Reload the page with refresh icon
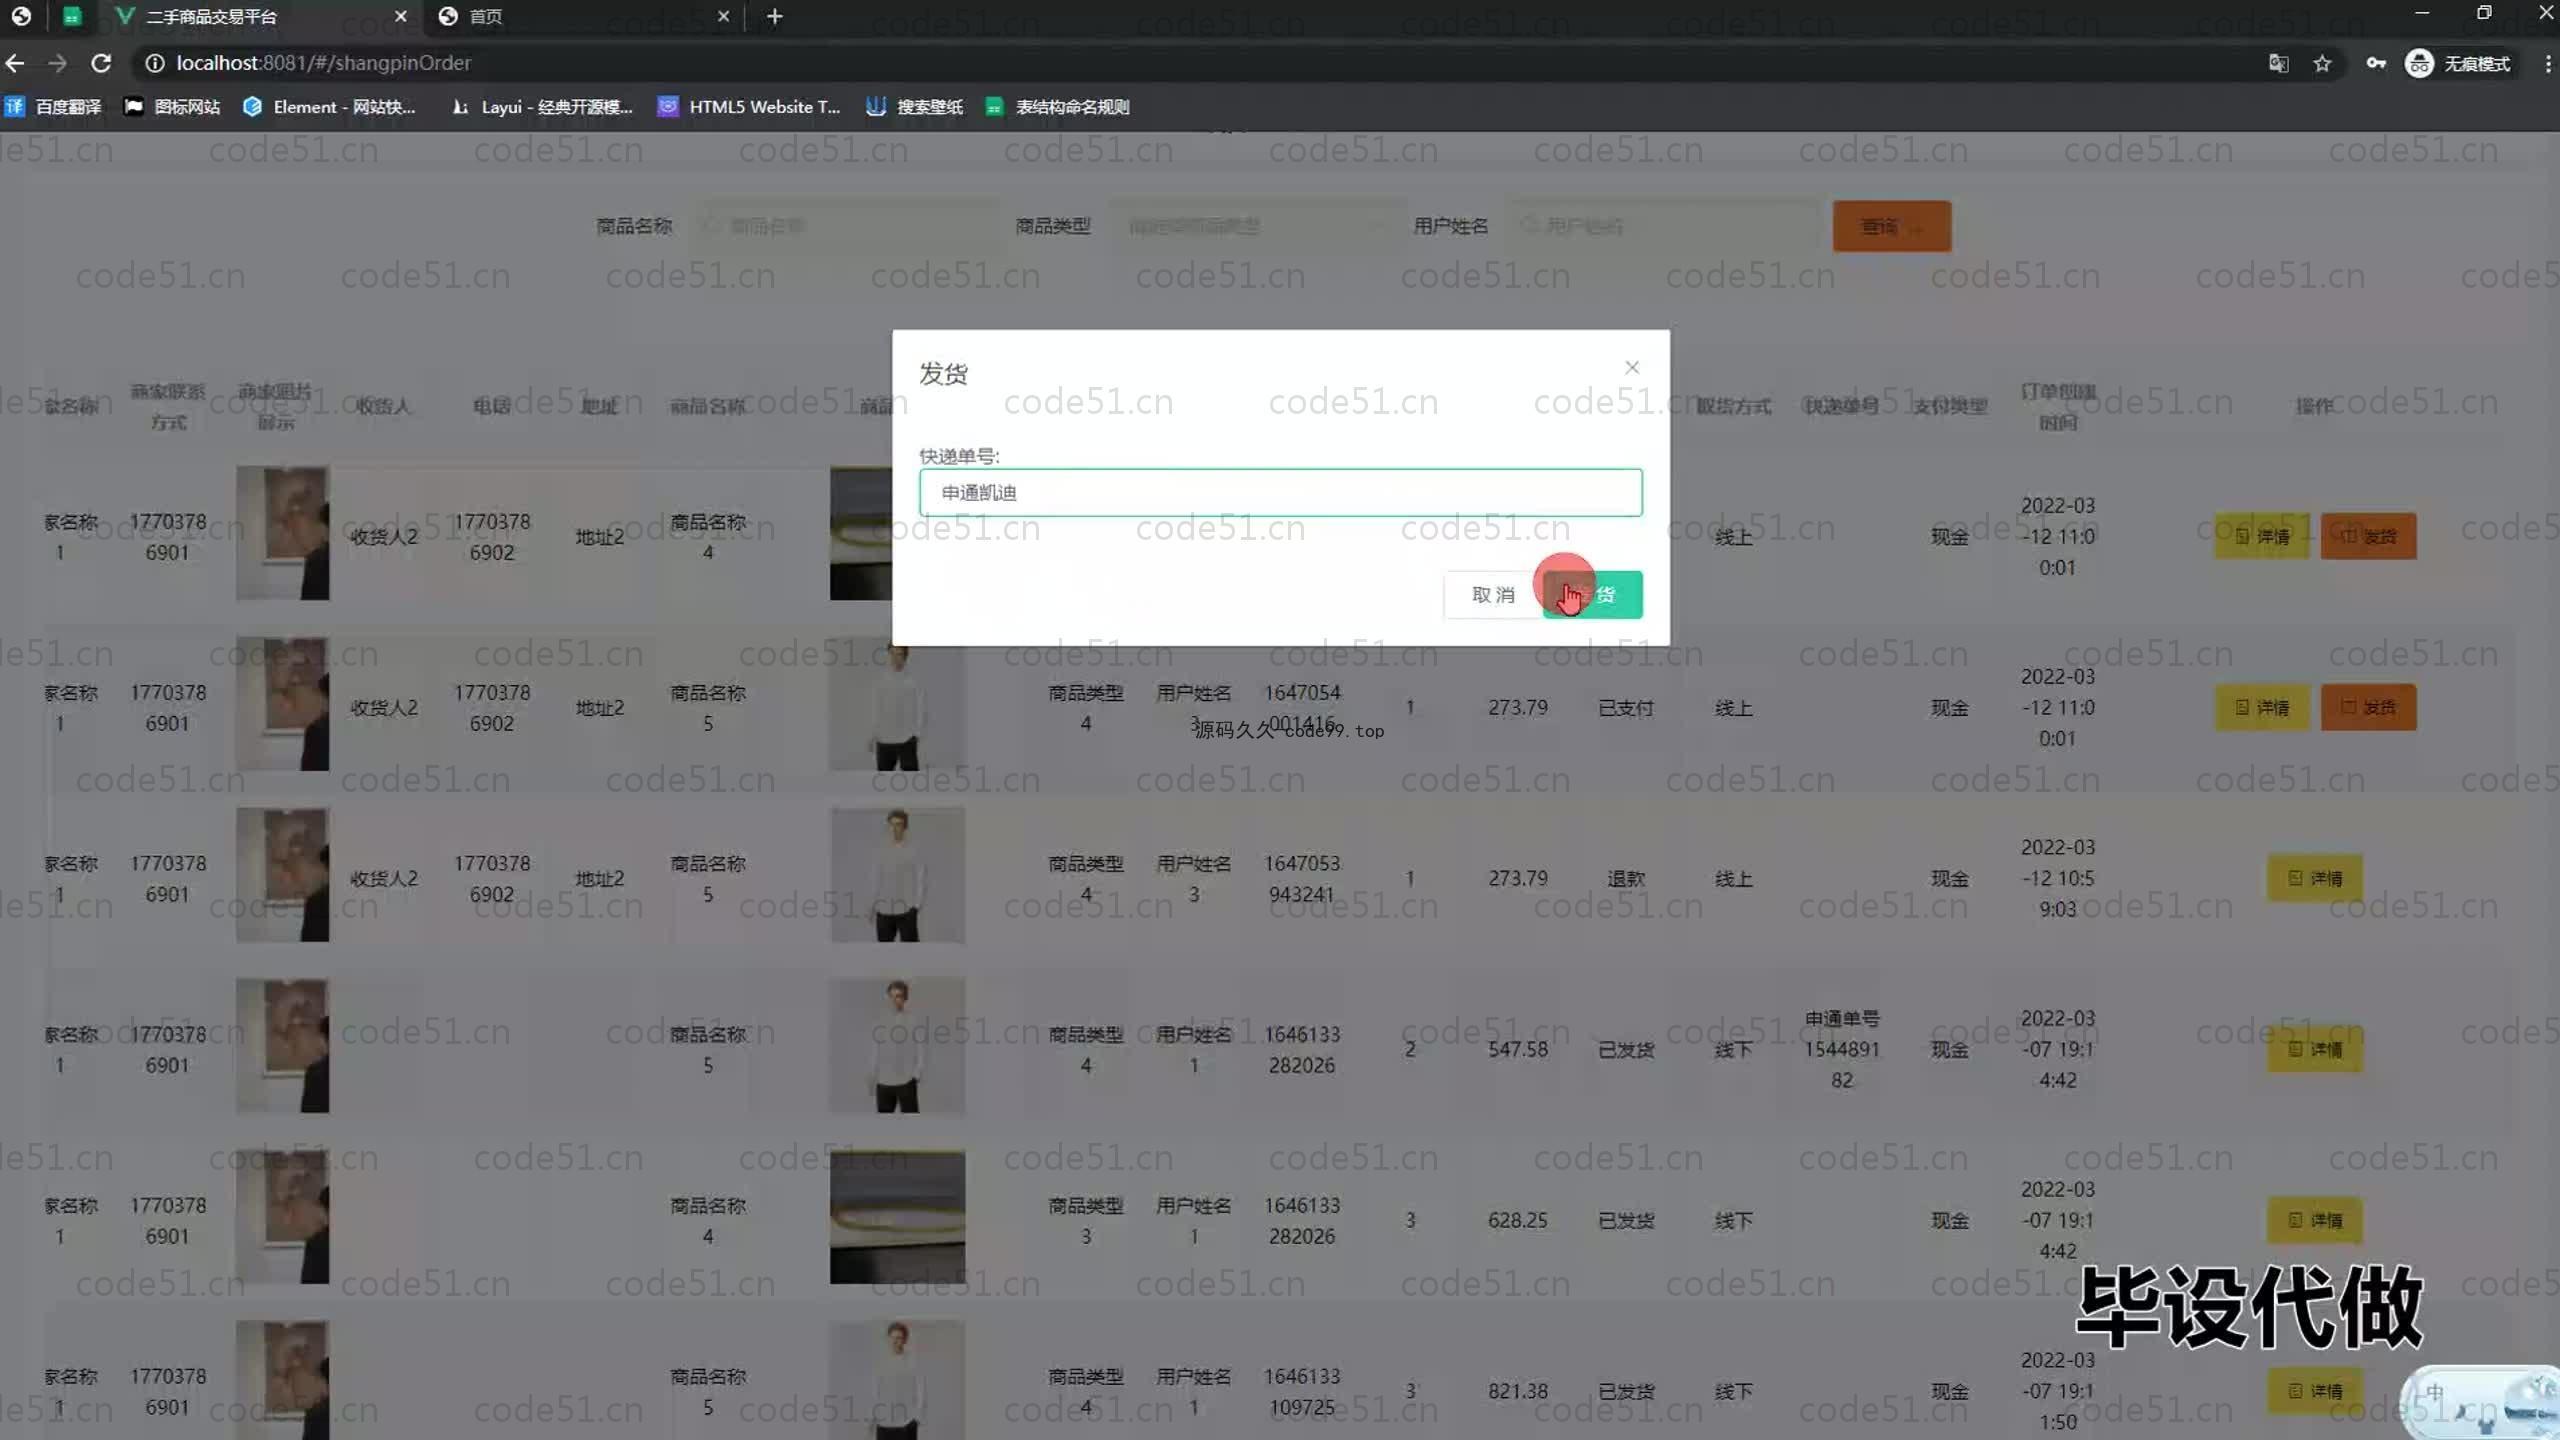 pos(101,63)
